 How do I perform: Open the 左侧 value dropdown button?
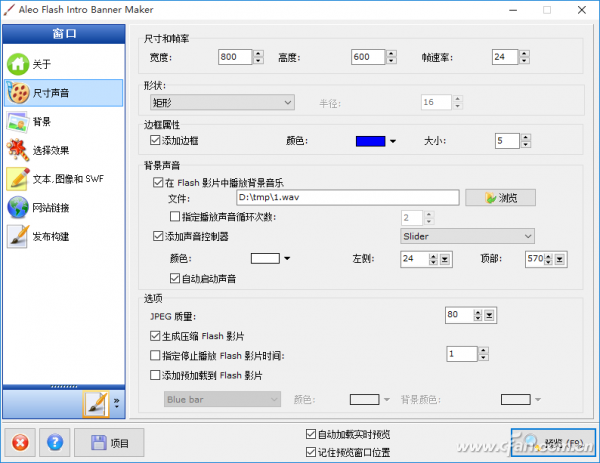coord(445,259)
